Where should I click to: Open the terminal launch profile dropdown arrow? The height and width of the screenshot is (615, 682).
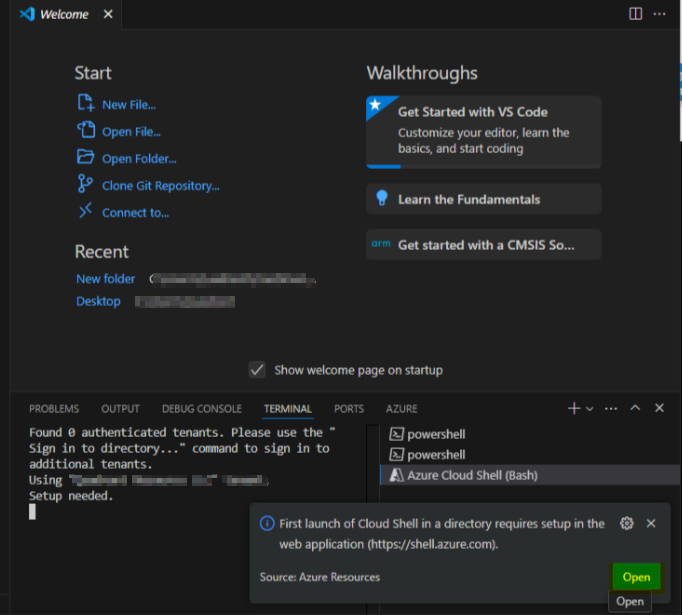[x=589, y=408]
